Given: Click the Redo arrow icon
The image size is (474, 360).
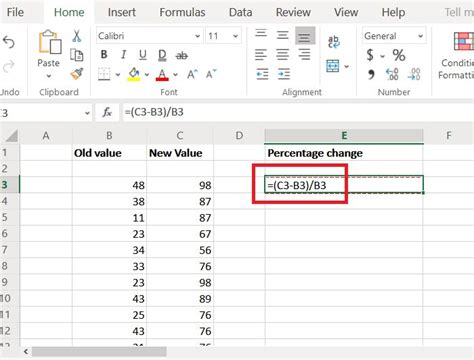Looking at the screenshot, I should [9, 66].
